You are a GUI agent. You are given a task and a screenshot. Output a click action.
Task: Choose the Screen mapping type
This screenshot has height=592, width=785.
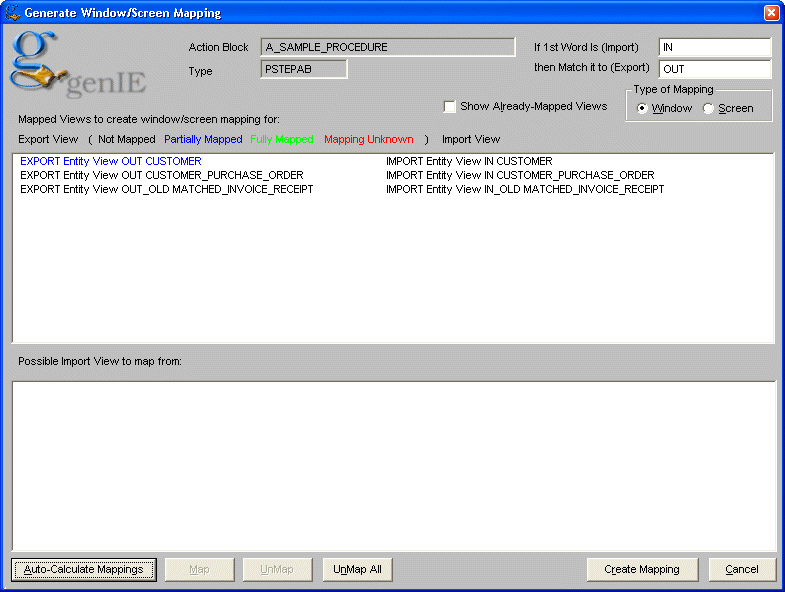pos(709,108)
